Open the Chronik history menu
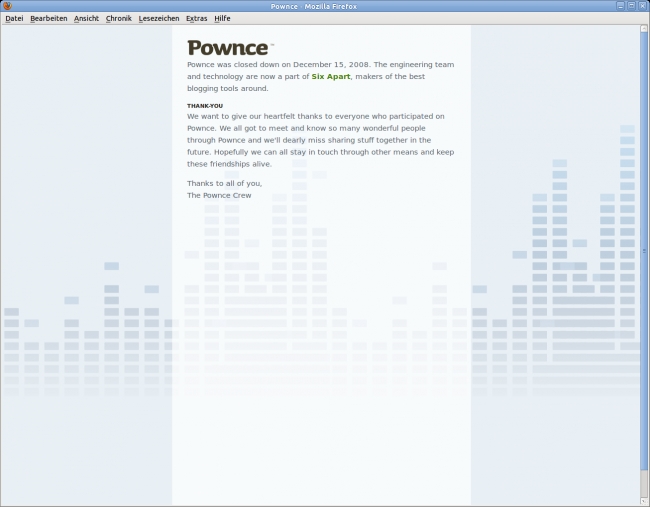The image size is (650, 507). coord(118,18)
